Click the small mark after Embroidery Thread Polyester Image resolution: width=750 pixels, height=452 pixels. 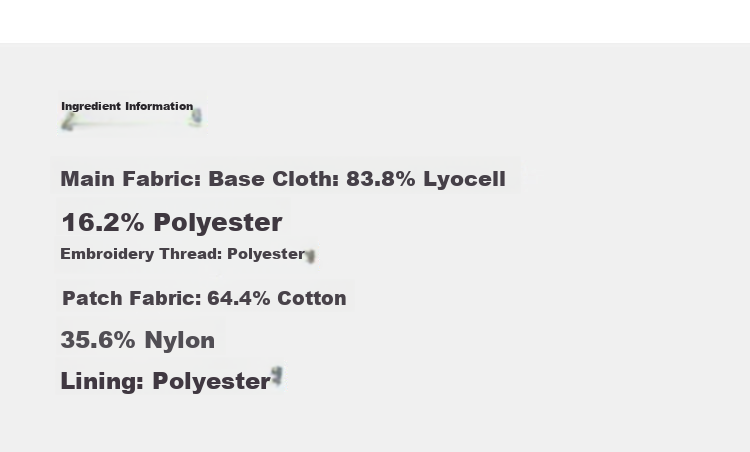tap(310, 256)
